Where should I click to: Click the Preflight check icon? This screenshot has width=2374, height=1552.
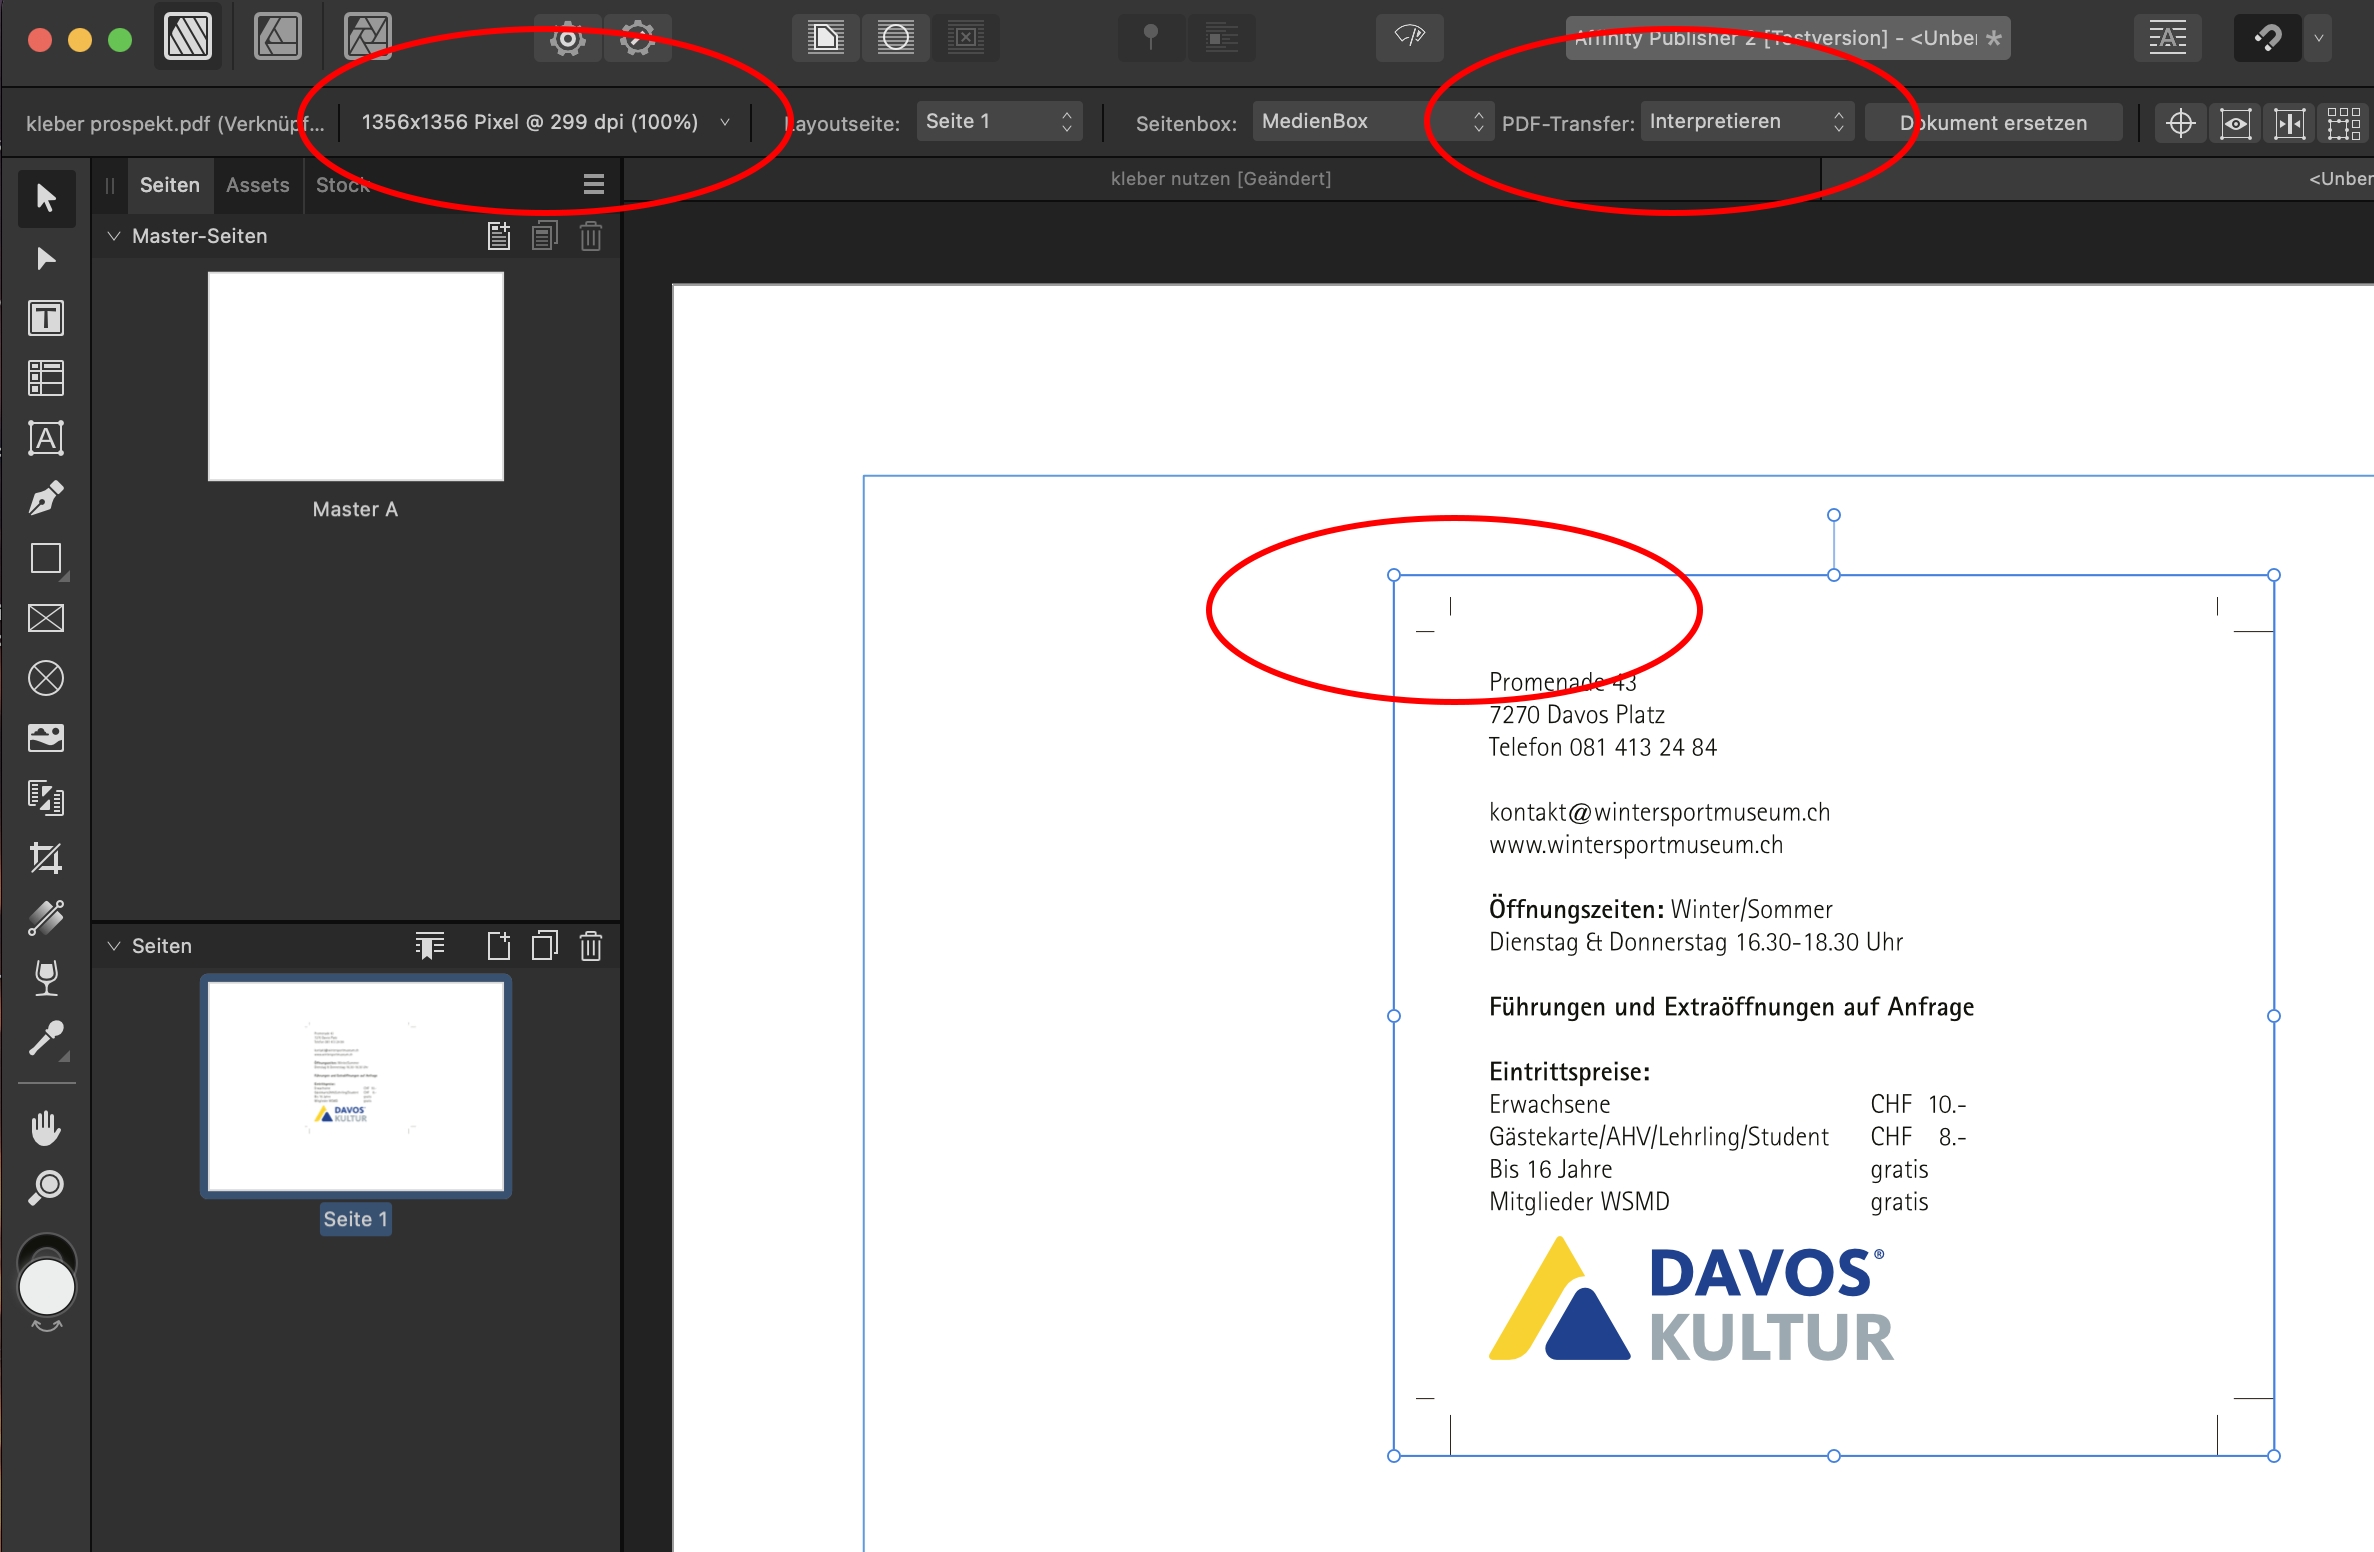click(x=1410, y=38)
